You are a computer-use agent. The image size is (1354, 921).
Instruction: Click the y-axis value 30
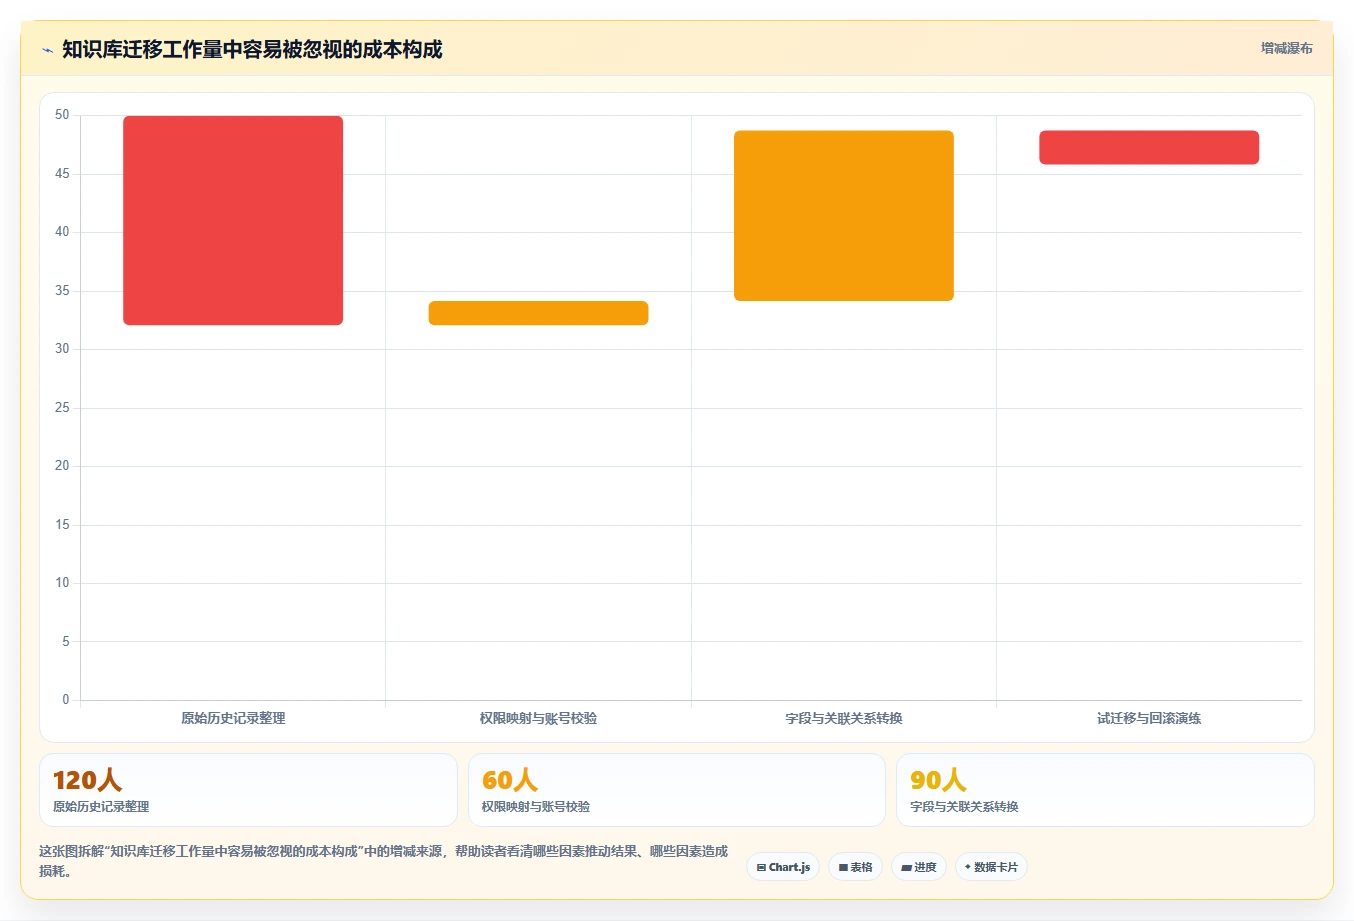coord(62,349)
